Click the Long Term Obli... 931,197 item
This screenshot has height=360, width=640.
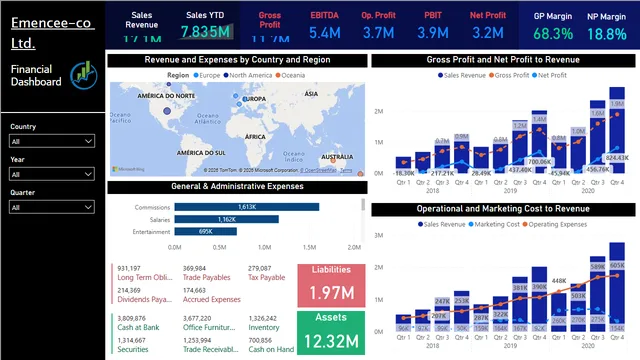(144, 273)
